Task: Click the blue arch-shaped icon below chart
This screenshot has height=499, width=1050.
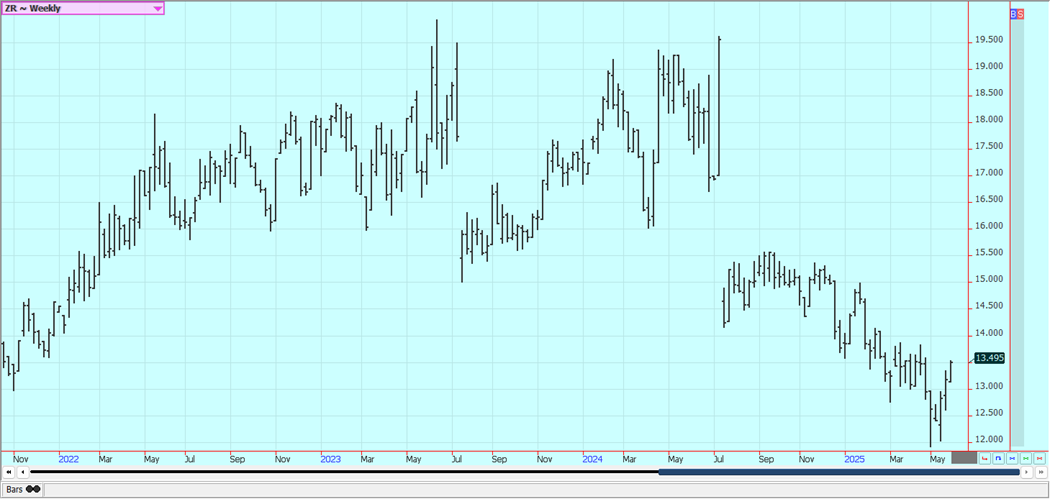Action: click(998, 458)
